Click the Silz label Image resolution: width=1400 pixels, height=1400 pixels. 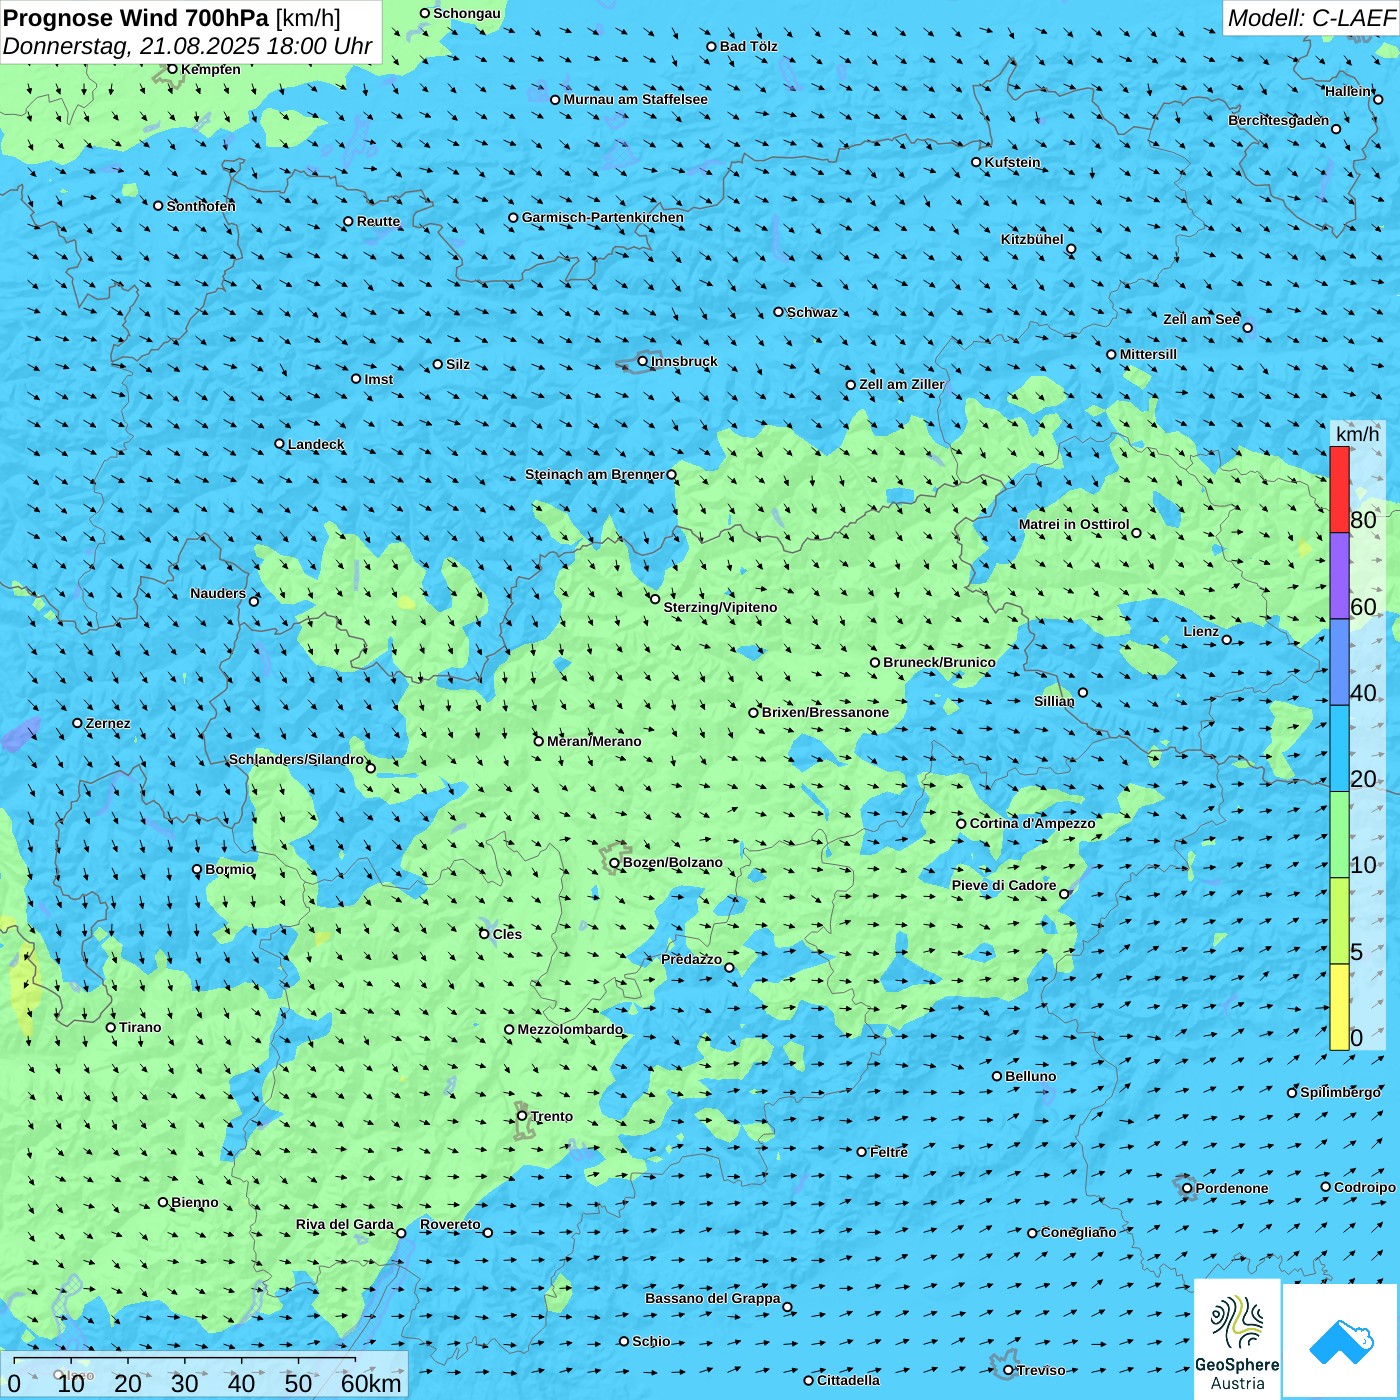tap(457, 364)
